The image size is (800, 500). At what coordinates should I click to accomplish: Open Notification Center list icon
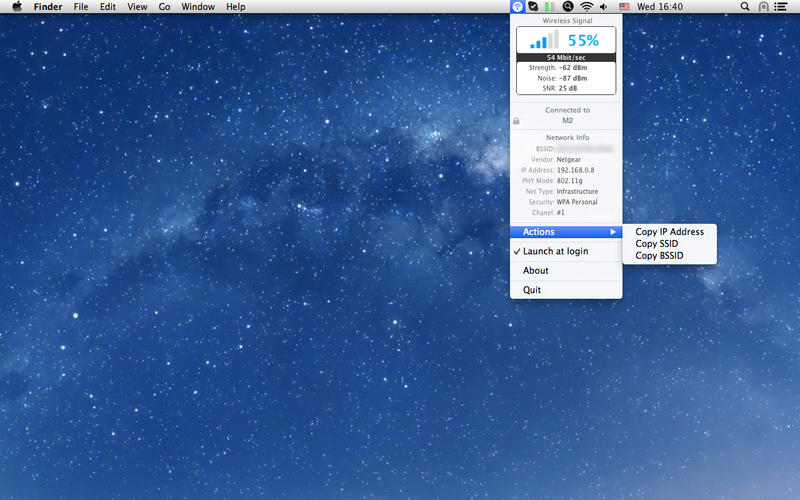tap(782, 7)
